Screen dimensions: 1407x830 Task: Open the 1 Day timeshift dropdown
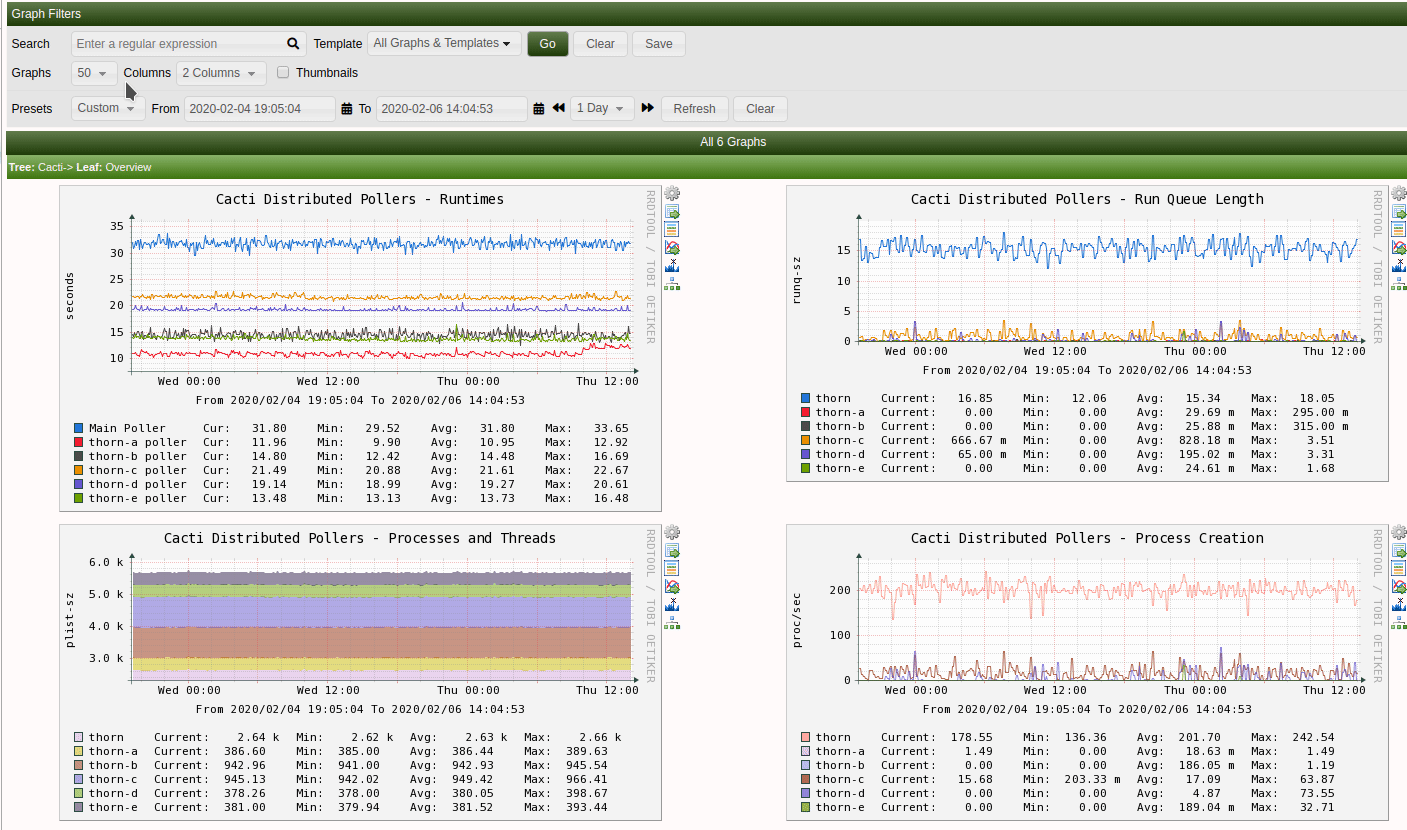point(602,108)
